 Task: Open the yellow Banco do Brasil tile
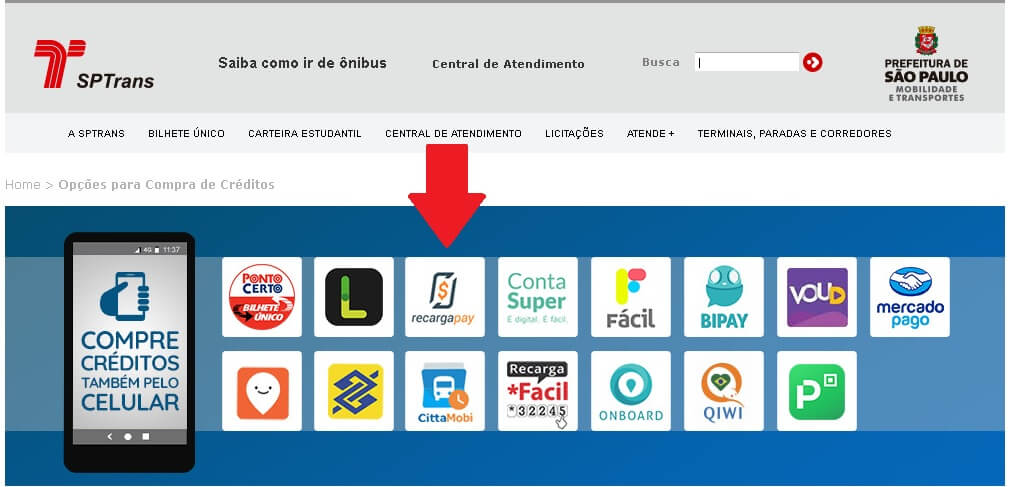[x=354, y=391]
